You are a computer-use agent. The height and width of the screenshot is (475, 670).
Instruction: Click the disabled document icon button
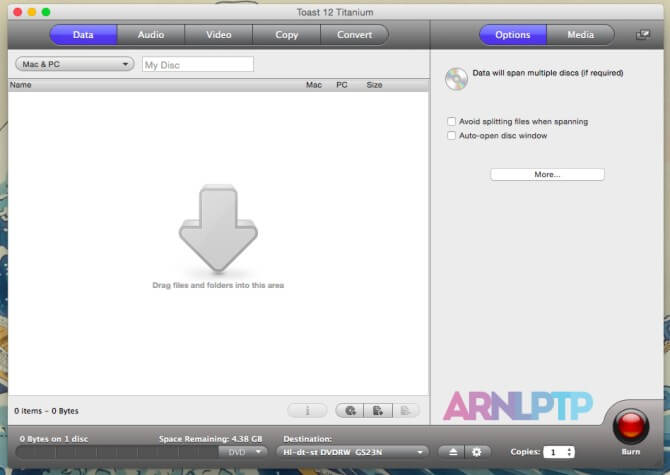coord(406,410)
